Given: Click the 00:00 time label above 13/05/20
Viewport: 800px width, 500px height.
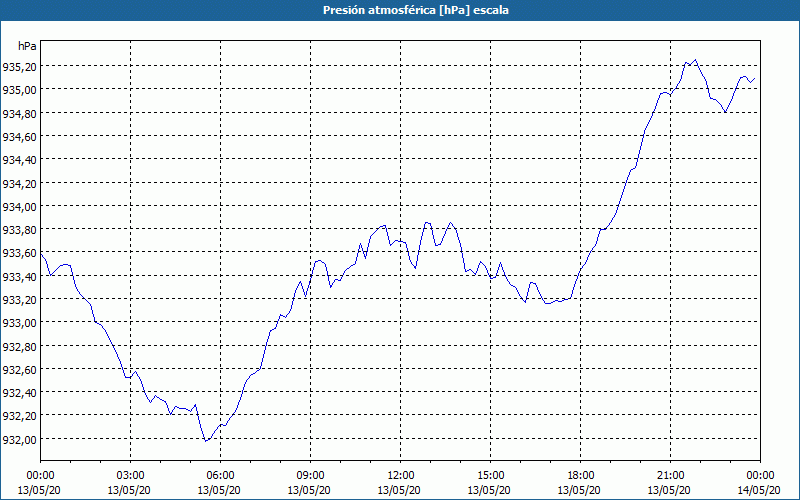Looking at the screenshot, I should tap(40, 476).
